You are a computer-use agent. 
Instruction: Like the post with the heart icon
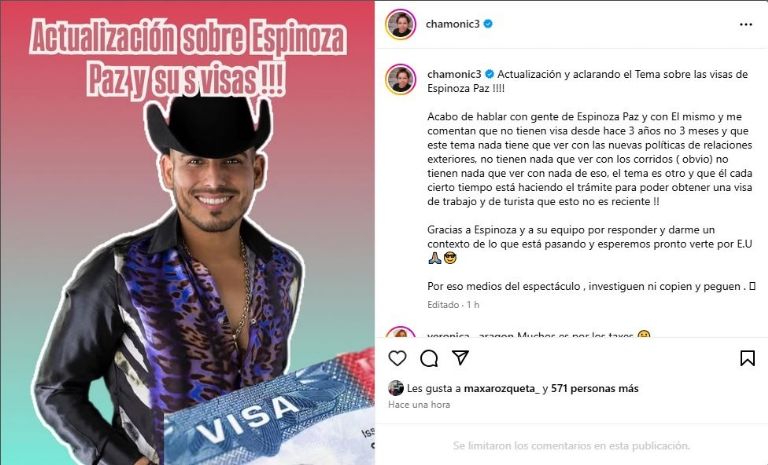click(x=397, y=358)
